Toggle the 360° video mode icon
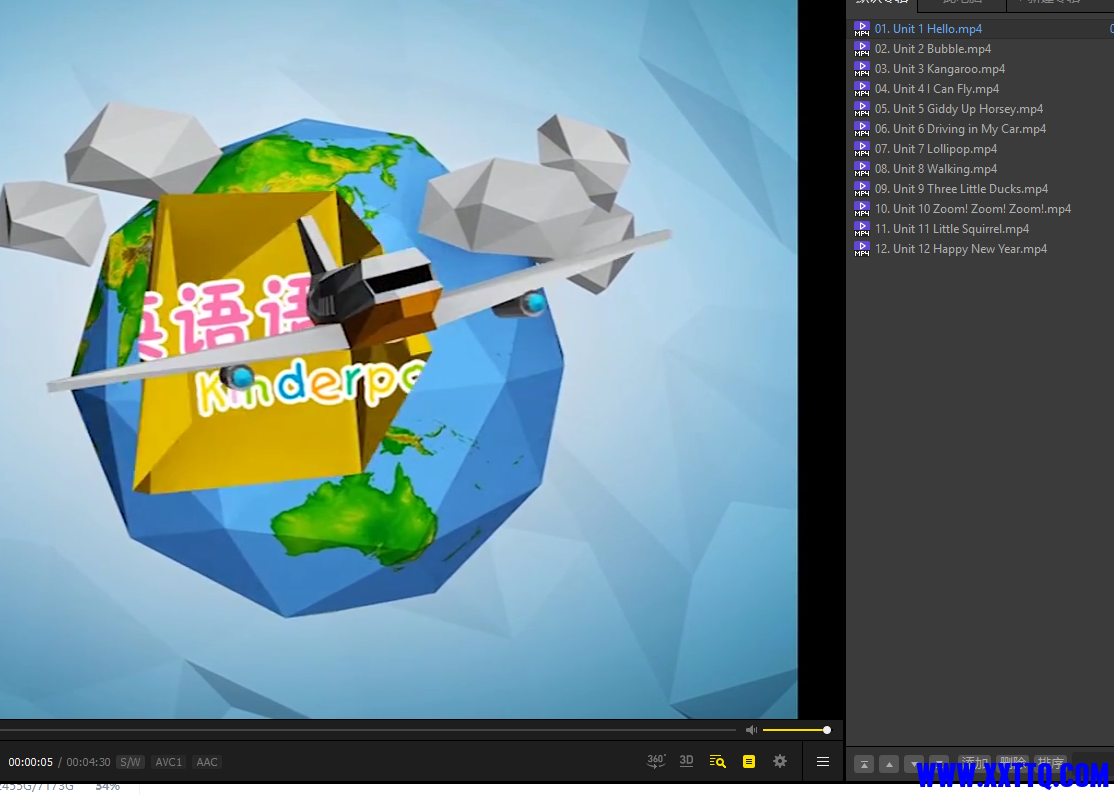Viewport: 1114px width, 795px height. [x=656, y=762]
